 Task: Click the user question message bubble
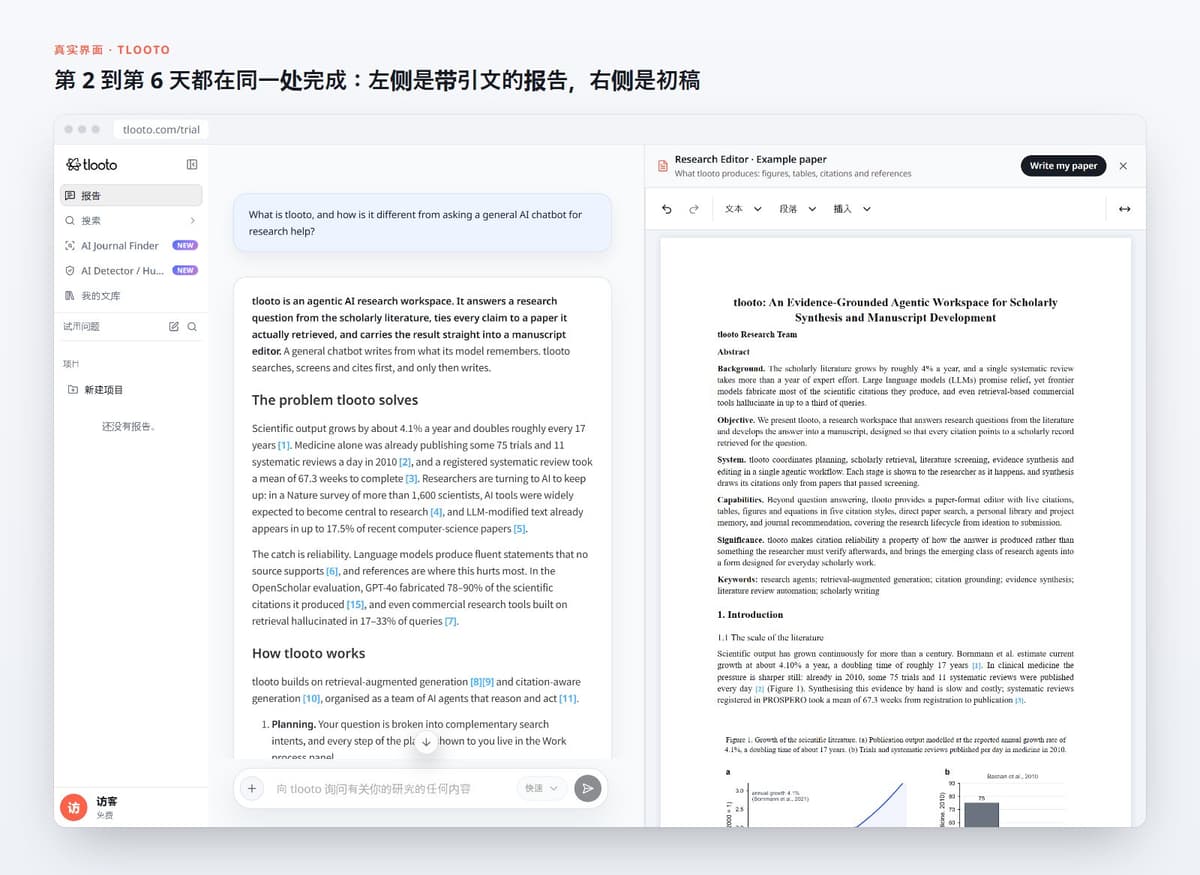tap(422, 222)
